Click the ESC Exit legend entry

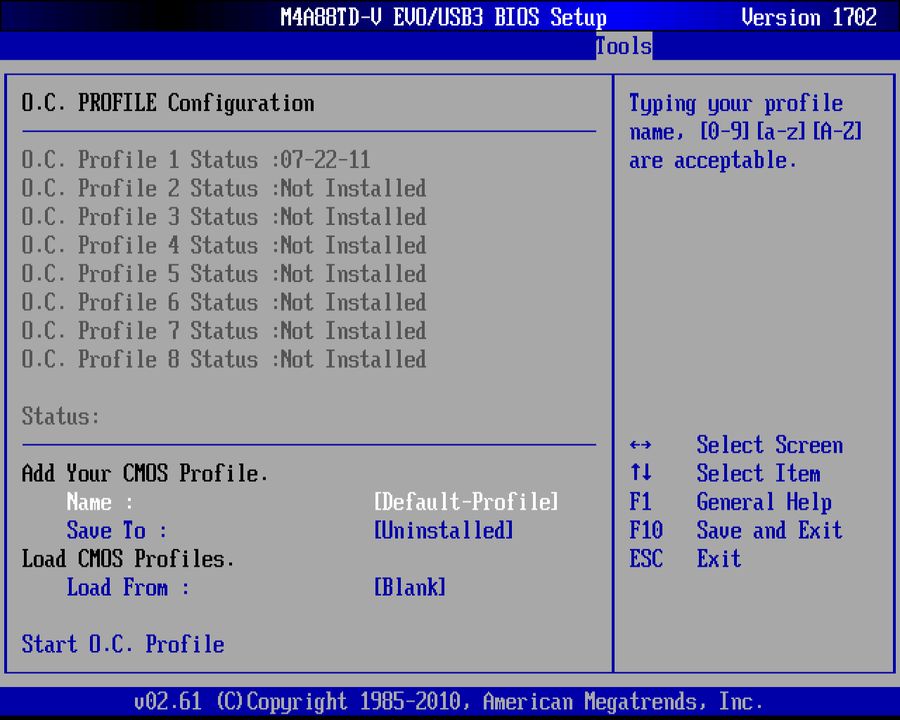tap(700, 559)
